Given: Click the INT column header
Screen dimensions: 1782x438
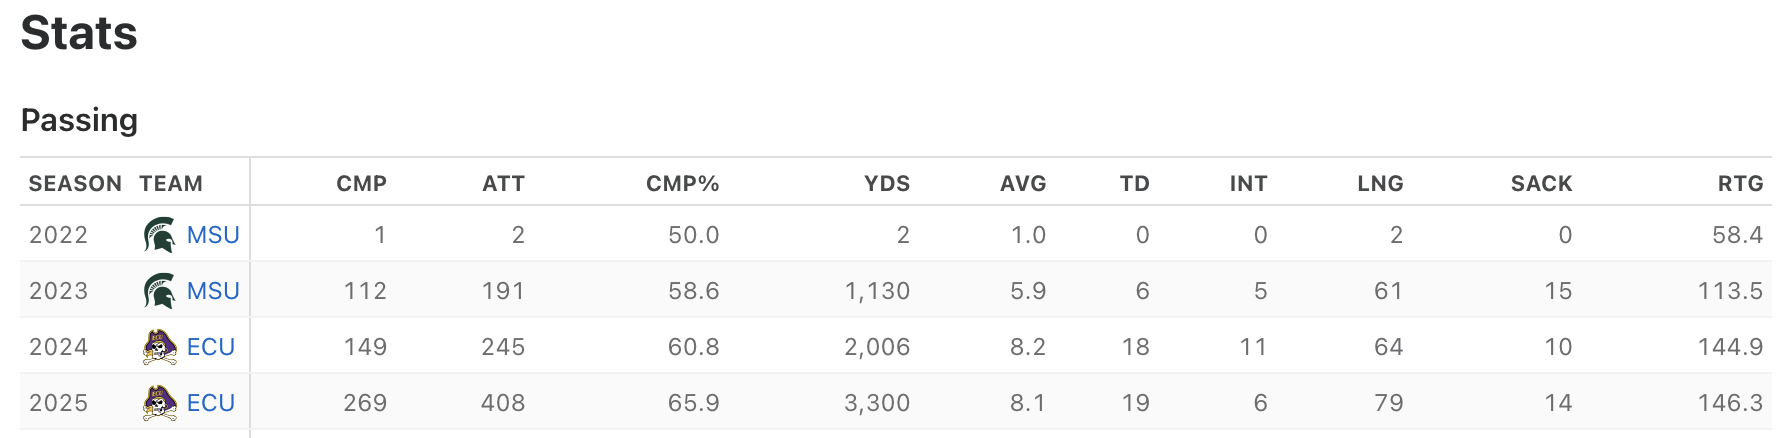Looking at the screenshot, I should point(1248,184).
